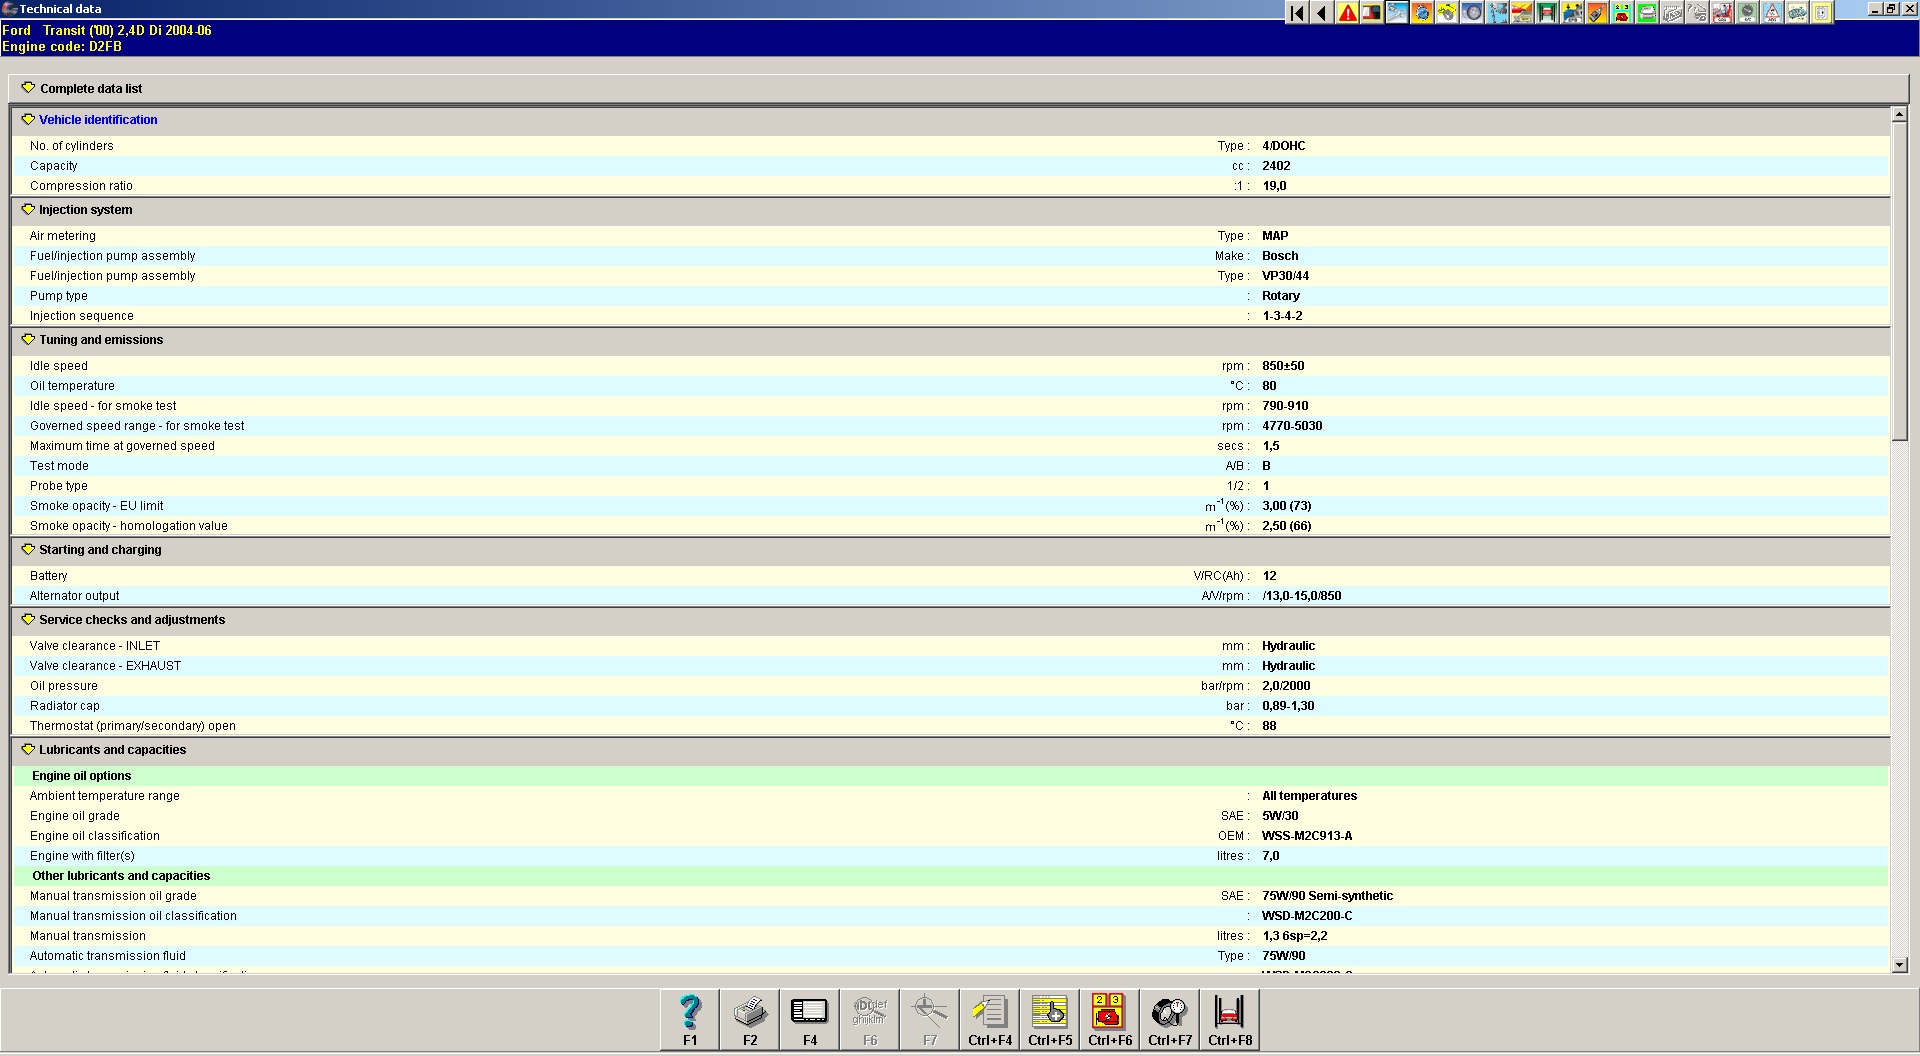Click the scrollbar down arrow
This screenshot has height=1056, width=1920.
click(1899, 965)
